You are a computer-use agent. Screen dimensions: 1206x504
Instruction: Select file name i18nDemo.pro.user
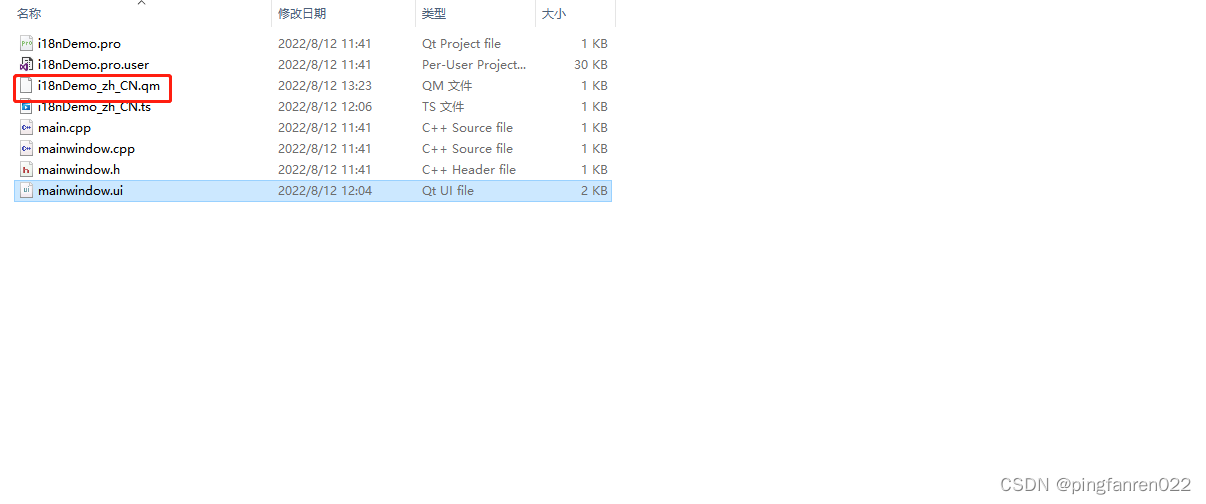93,65
